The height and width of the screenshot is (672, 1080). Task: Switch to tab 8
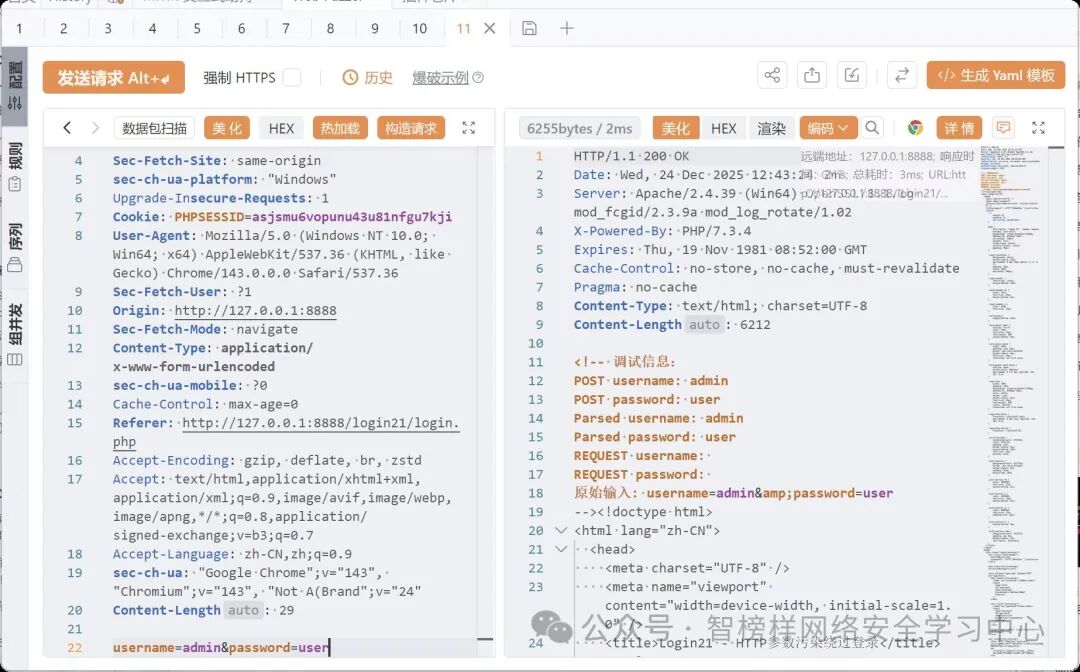(331, 28)
